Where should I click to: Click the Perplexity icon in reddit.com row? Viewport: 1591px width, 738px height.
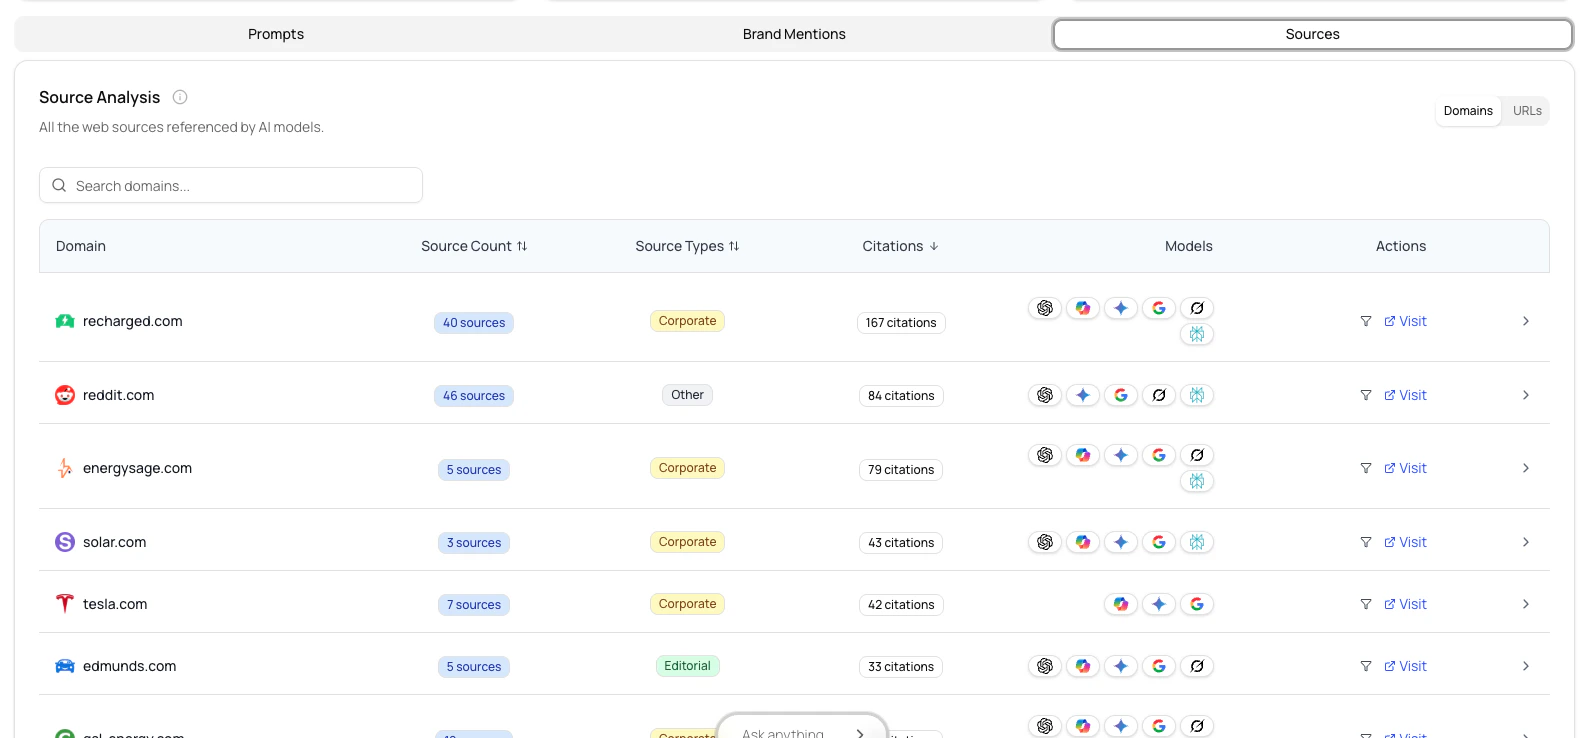tap(1197, 395)
